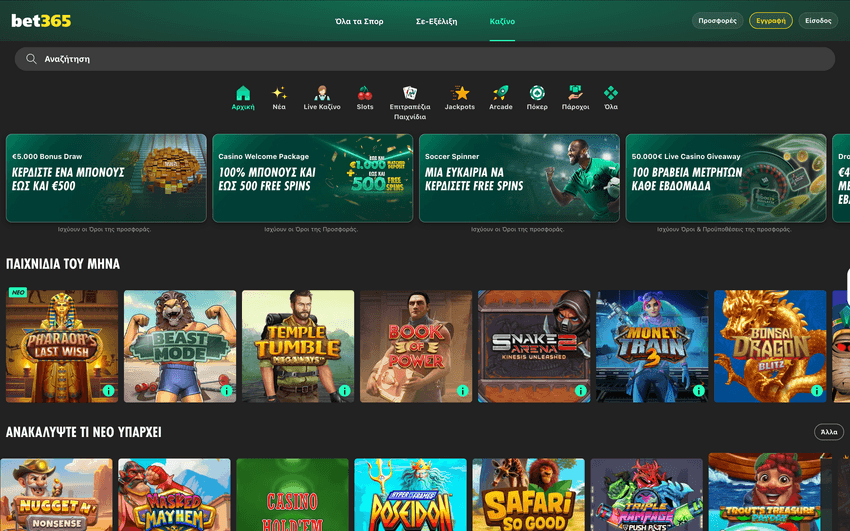This screenshot has height=531, width=850.
Task: Focus the Αναζήτηση search field
Action: coord(425,59)
